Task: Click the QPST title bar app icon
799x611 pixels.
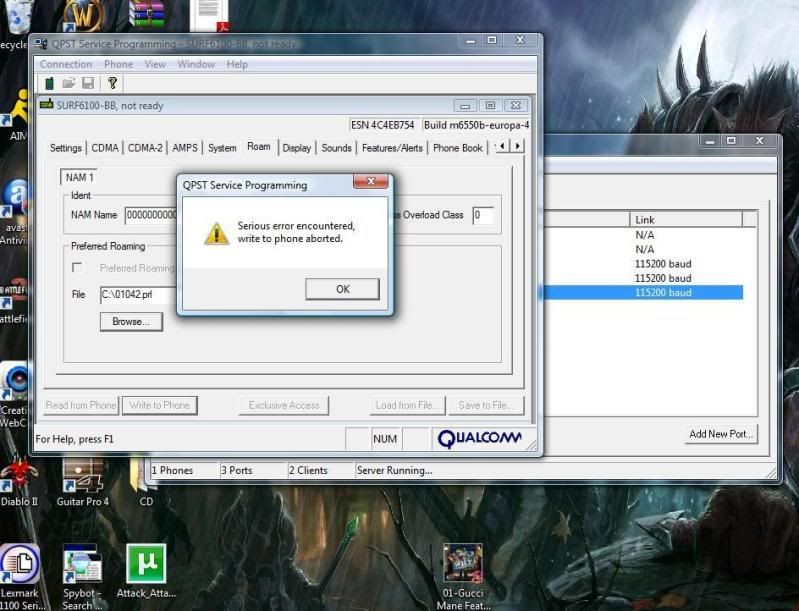Action: (x=41, y=44)
